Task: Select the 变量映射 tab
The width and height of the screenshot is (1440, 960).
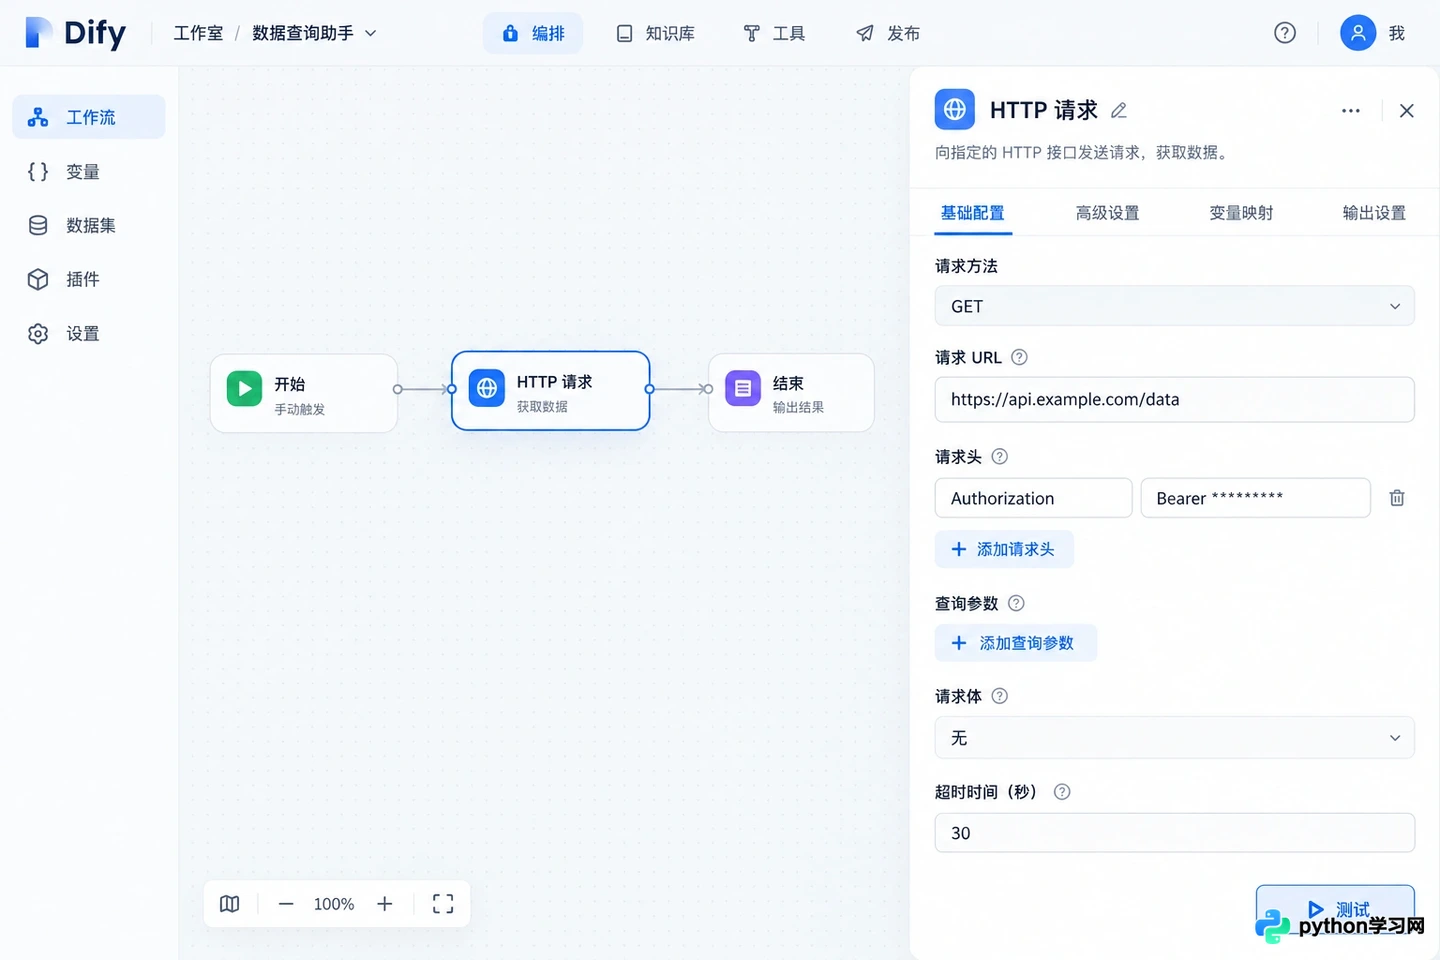Action: click(1241, 213)
